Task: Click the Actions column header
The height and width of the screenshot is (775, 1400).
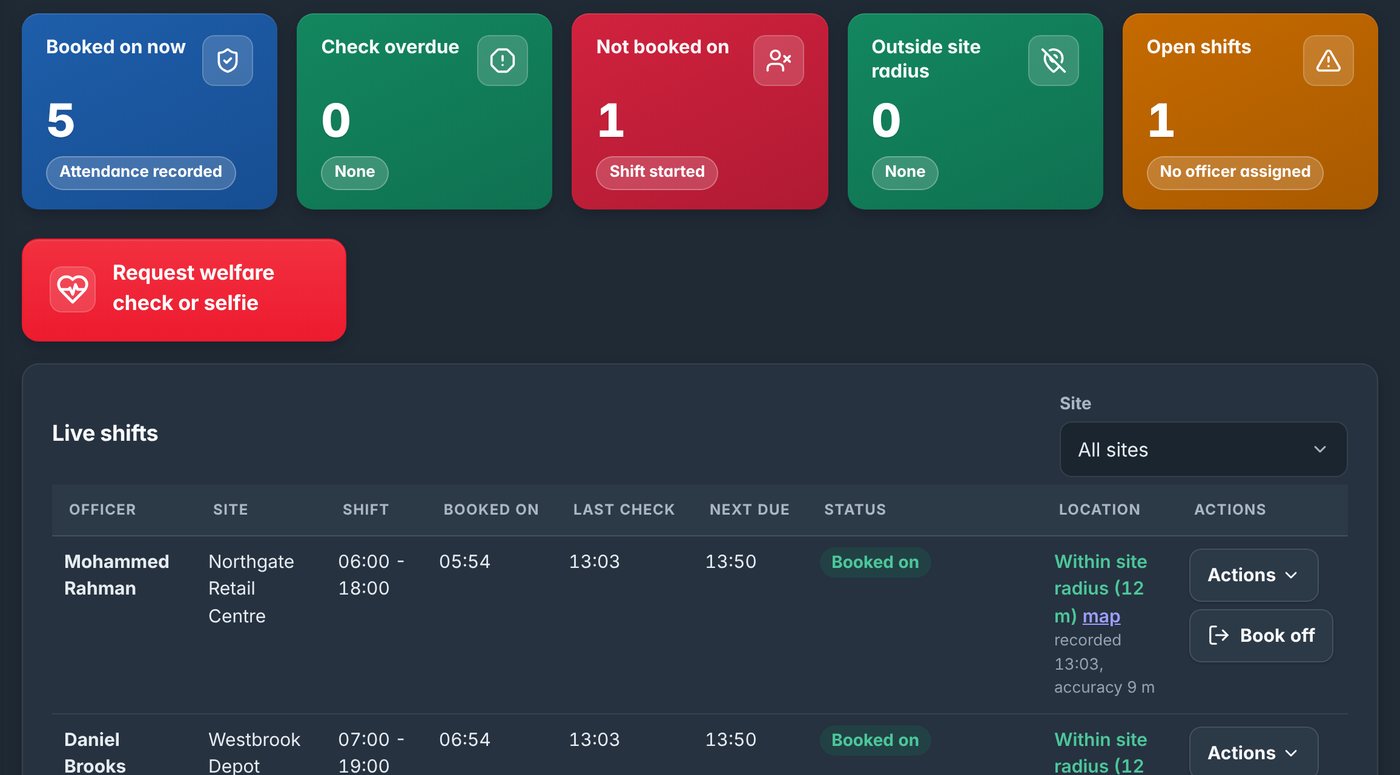Action: pos(1230,509)
